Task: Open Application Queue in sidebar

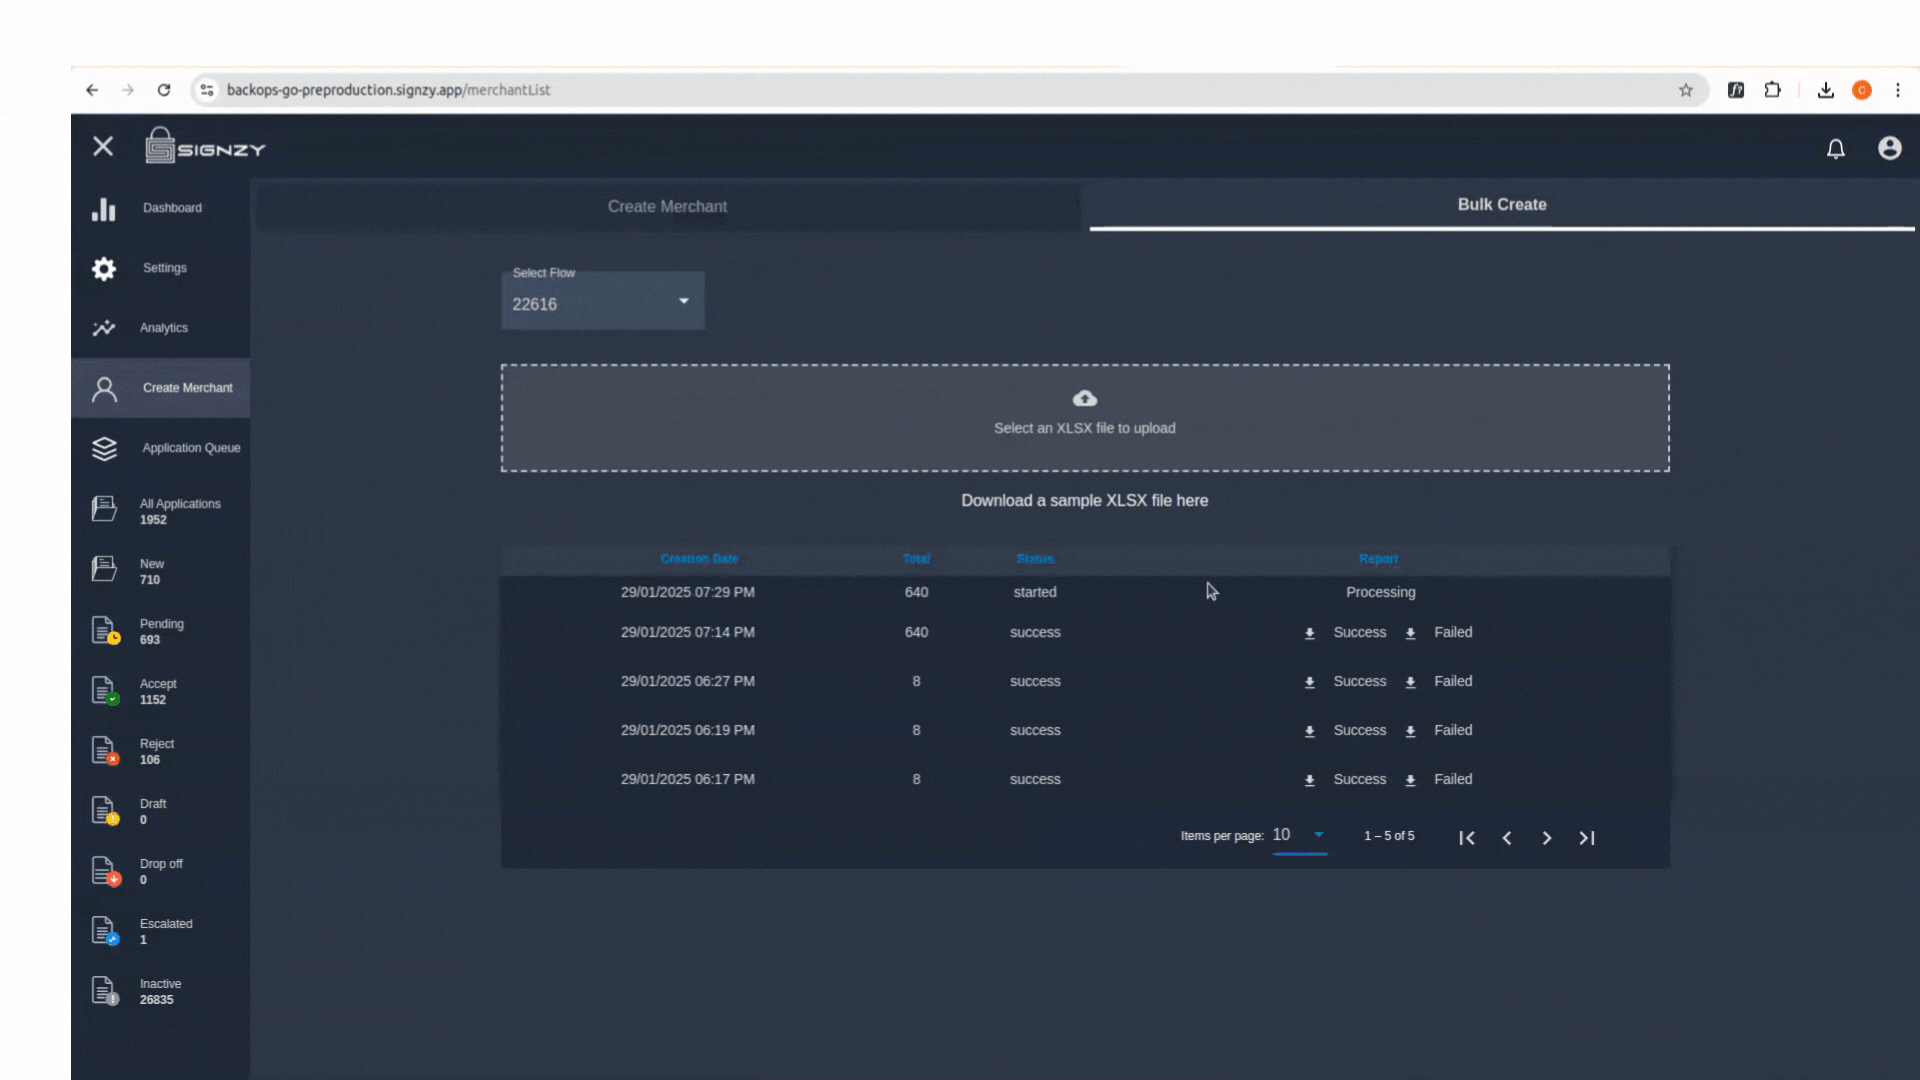Action: (160, 448)
